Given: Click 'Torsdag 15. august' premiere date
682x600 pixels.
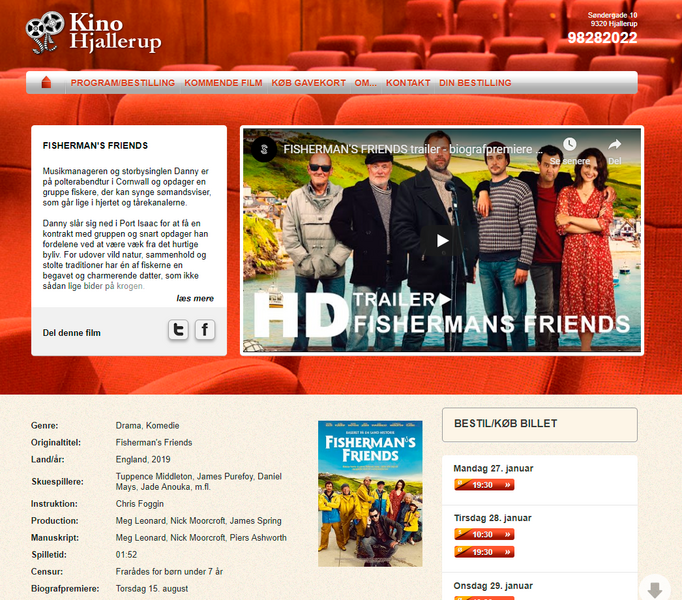Looking at the screenshot, I should click(152, 589).
